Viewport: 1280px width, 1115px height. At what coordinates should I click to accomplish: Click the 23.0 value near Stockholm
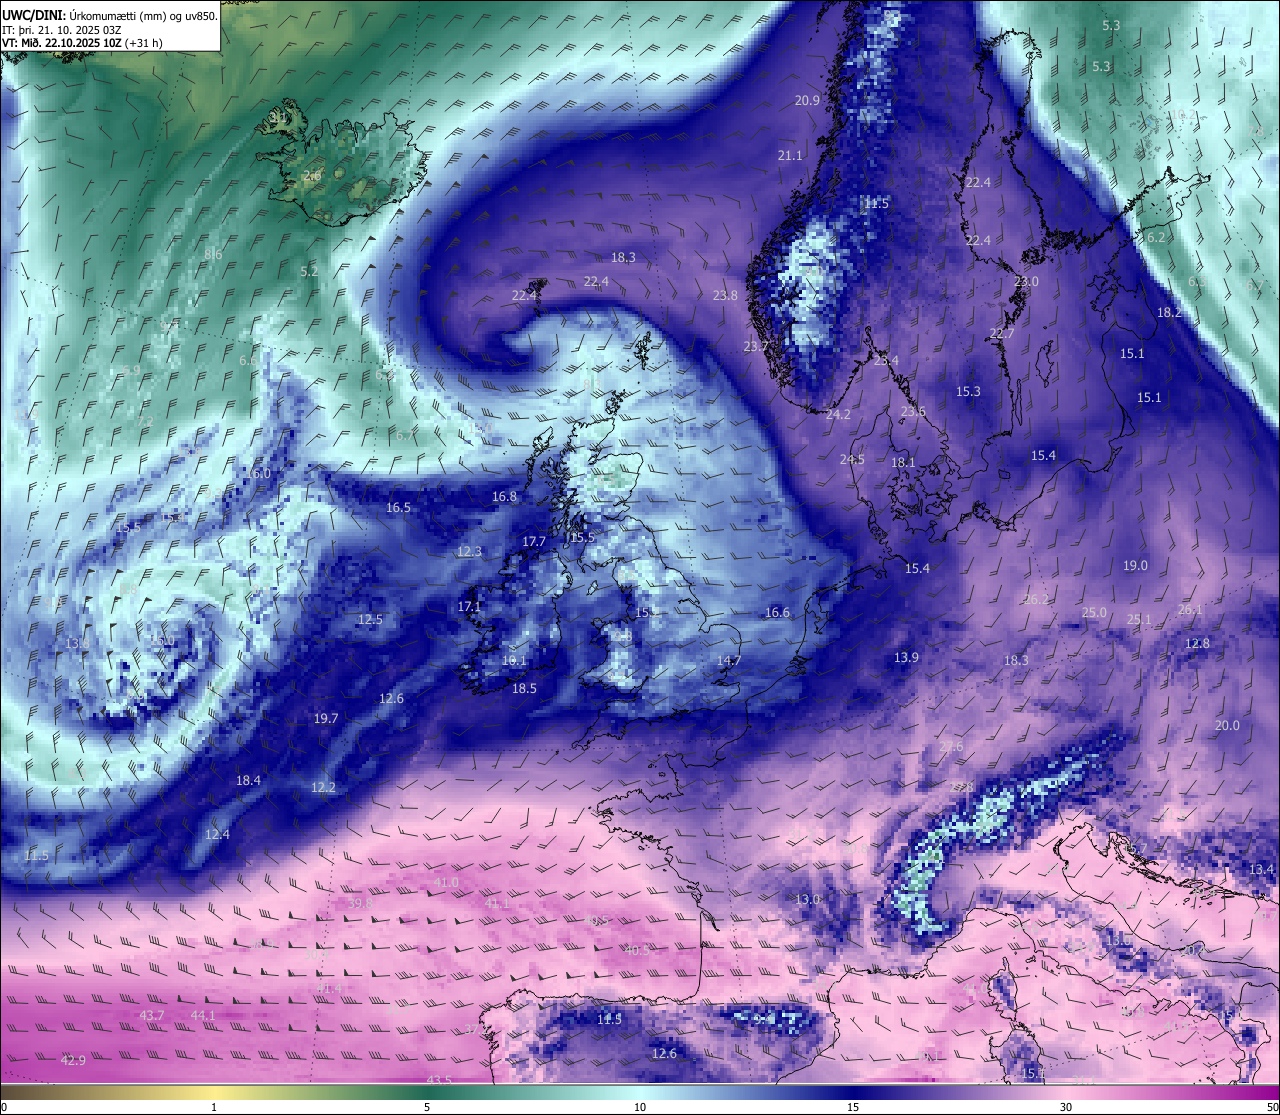[x=1026, y=281]
